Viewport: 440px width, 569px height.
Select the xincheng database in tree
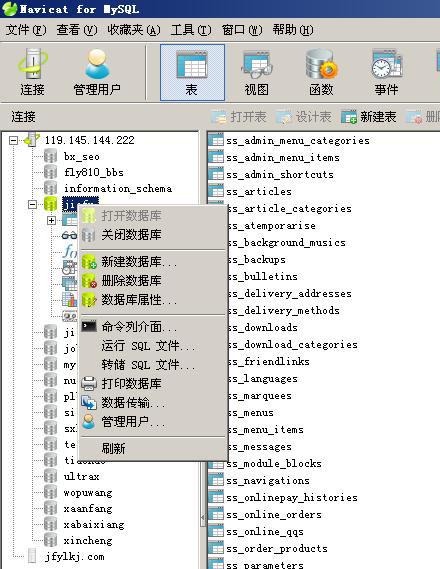pyautogui.click(x=88, y=541)
